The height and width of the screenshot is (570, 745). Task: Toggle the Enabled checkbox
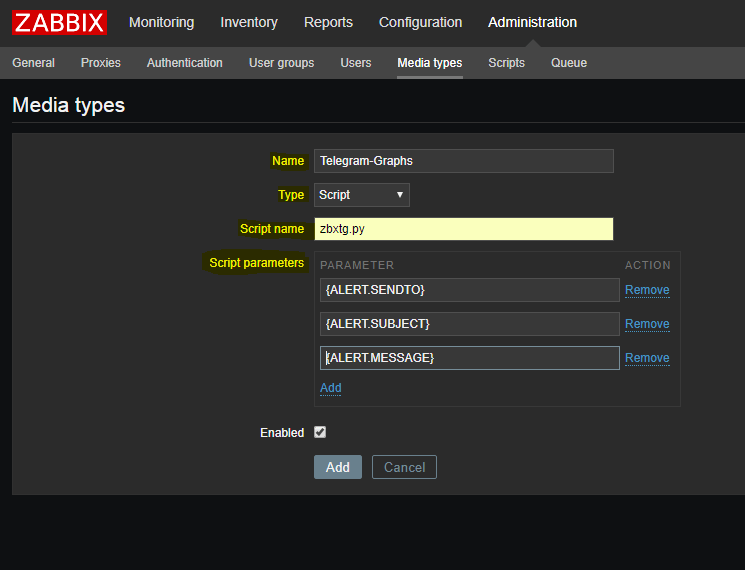(320, 433)
